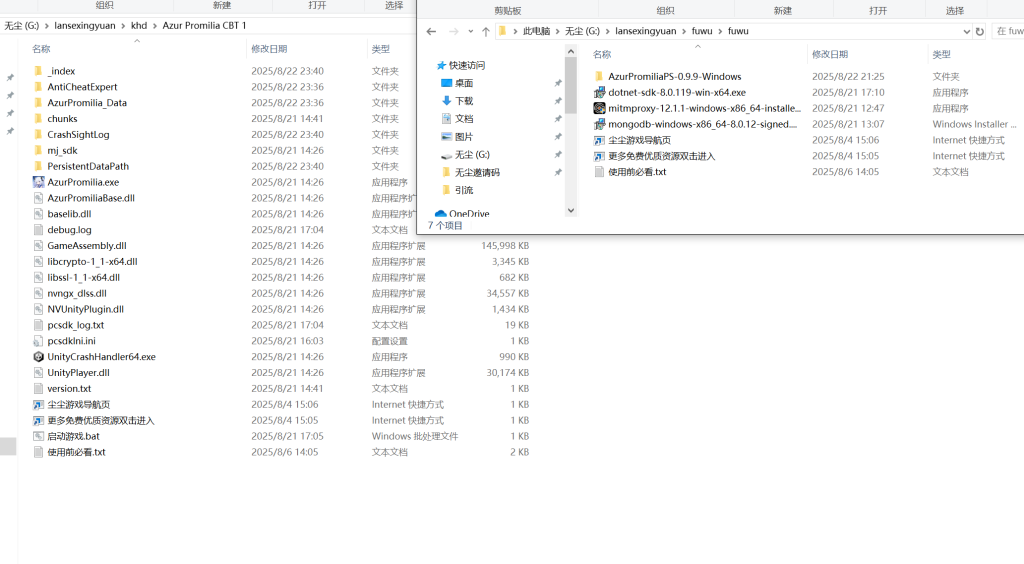Image resolution: width=1024 pixels, height=564 pixels.
Task: Open recent locations dropdown beside forward arrow
Action: point(470,31)
